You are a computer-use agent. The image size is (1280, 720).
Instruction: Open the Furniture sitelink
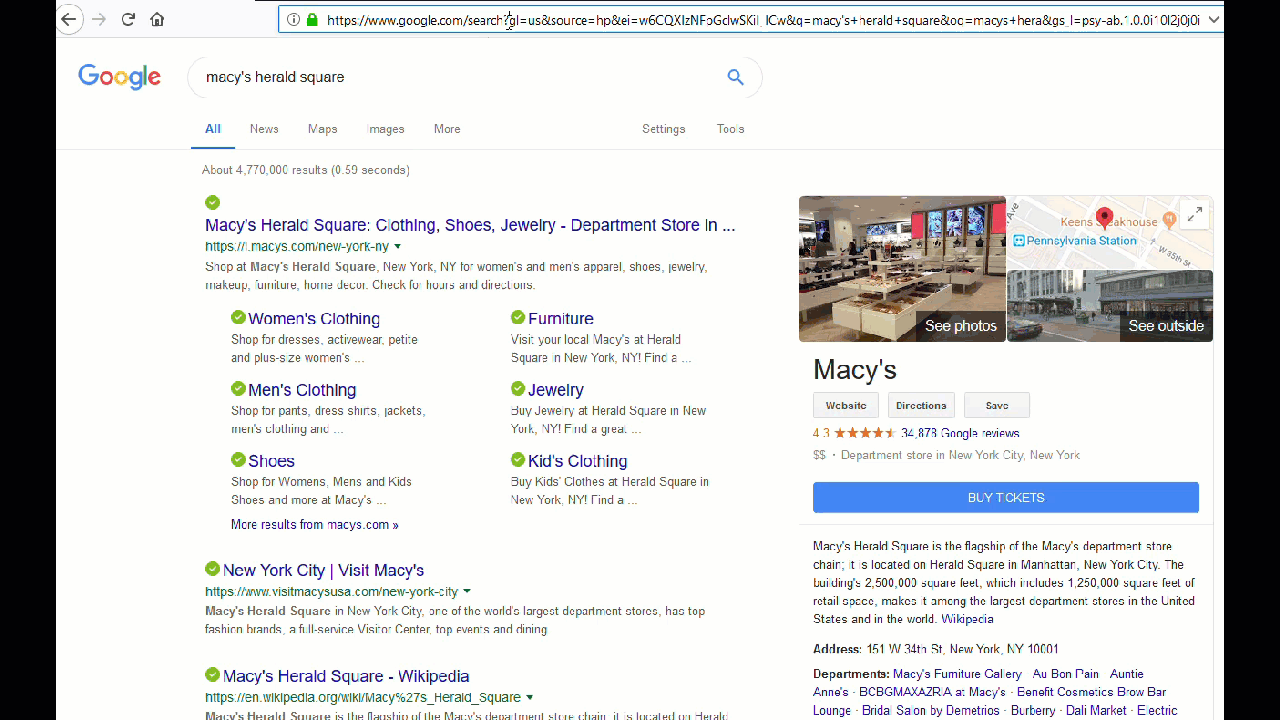pyautogui.click(x=561, y=319)
